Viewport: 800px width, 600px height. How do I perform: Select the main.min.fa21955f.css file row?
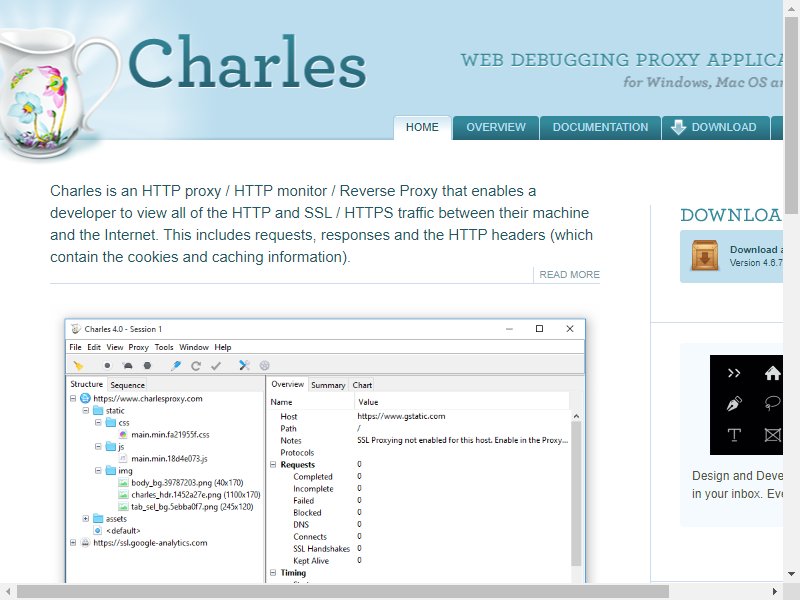click(170, 435)
